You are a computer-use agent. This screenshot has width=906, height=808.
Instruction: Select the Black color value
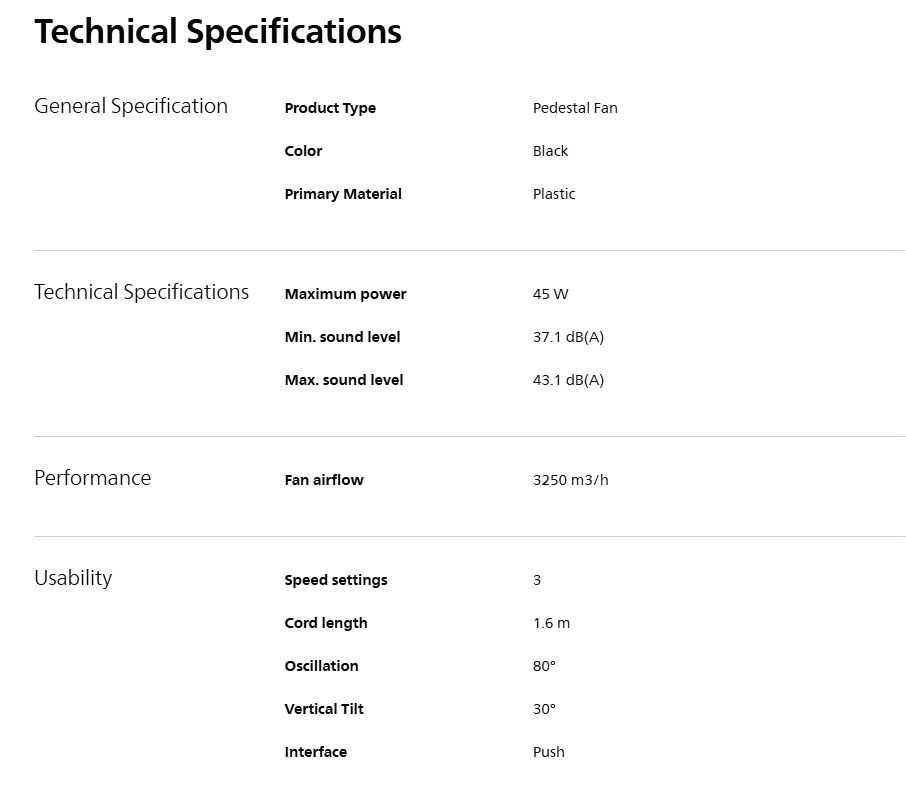click(550, 151)
